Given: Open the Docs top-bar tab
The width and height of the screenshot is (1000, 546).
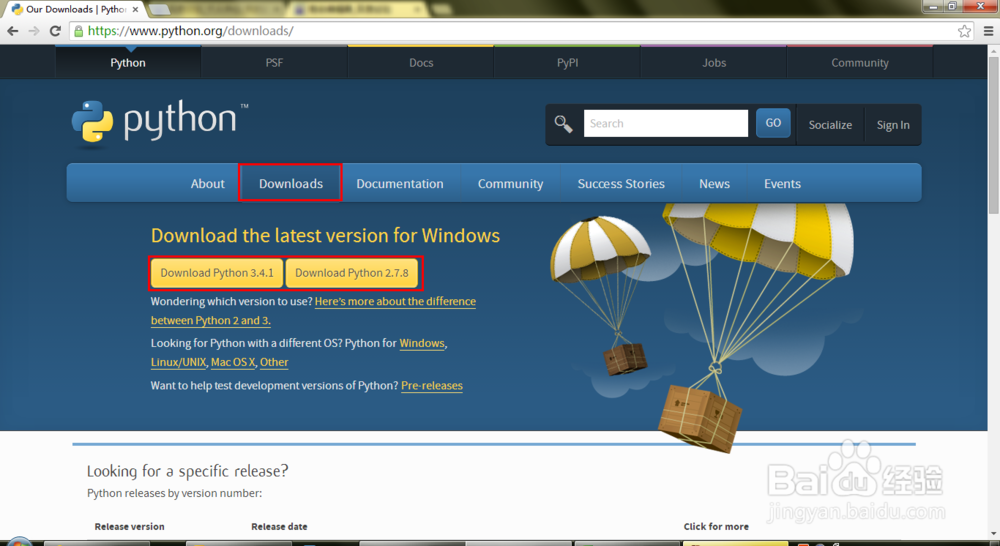Looking at the screenshot, I should (421, 63).
